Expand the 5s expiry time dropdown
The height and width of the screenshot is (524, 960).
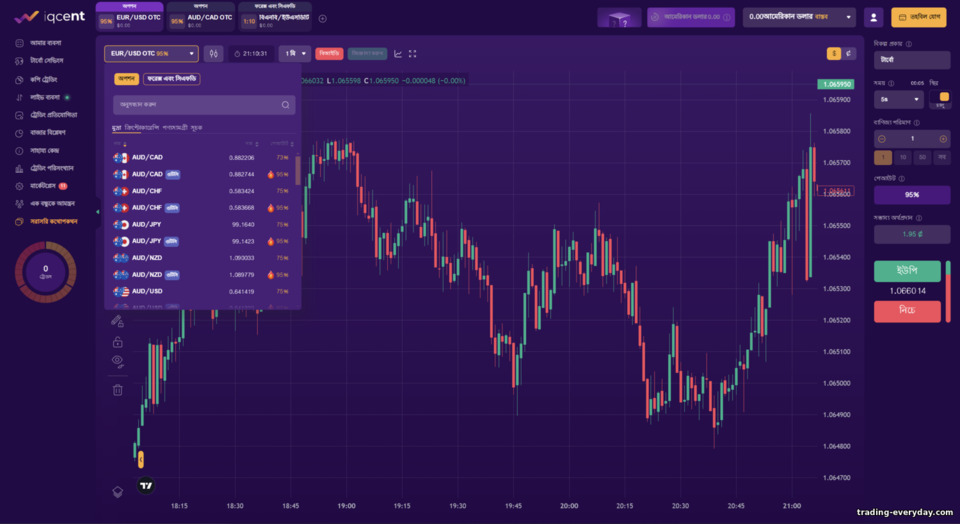(899, 99)
